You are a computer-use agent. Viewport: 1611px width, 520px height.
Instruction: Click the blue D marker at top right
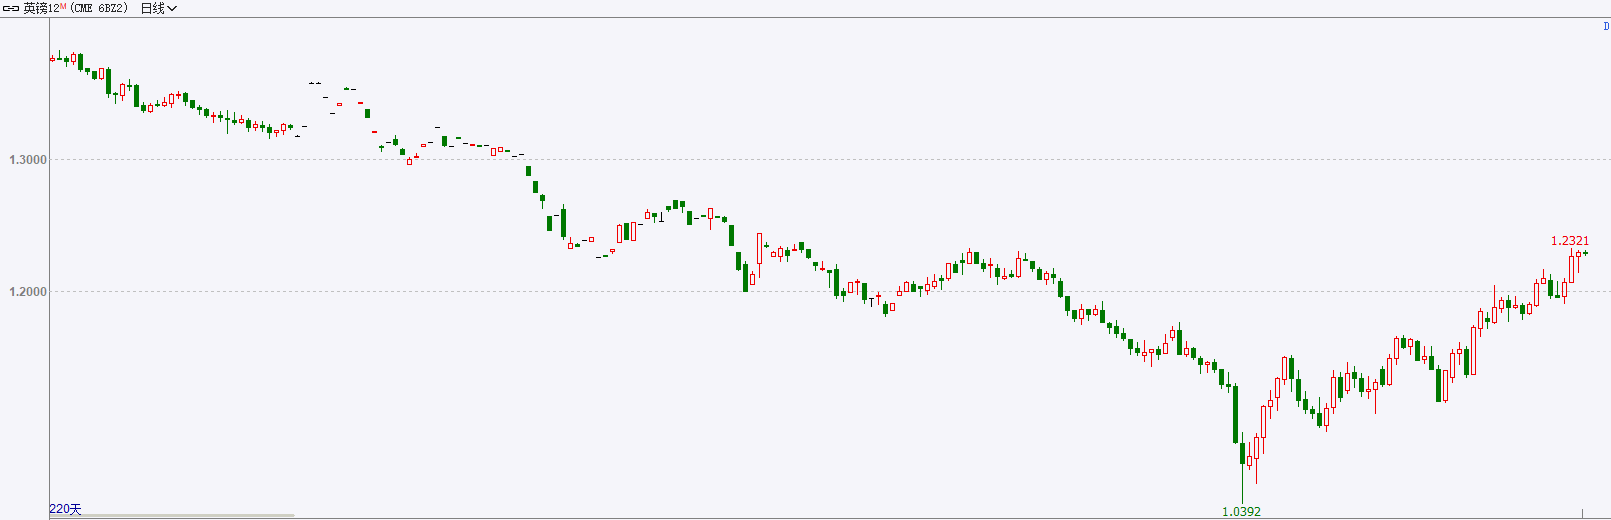1606,27
